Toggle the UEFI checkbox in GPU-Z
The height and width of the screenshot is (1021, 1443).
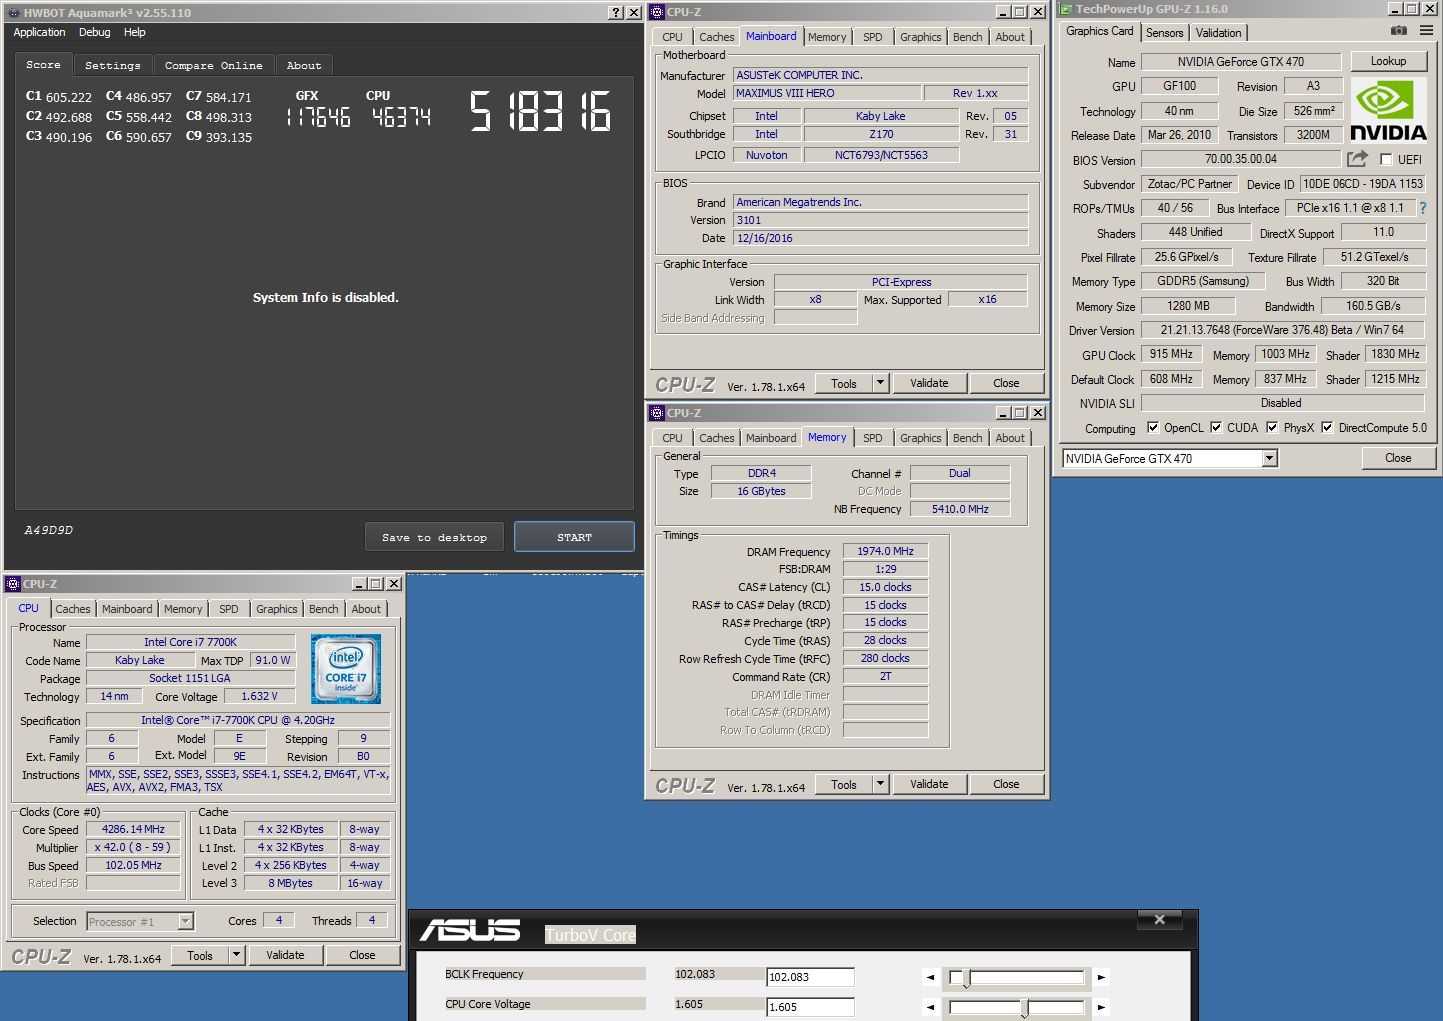1386,159
